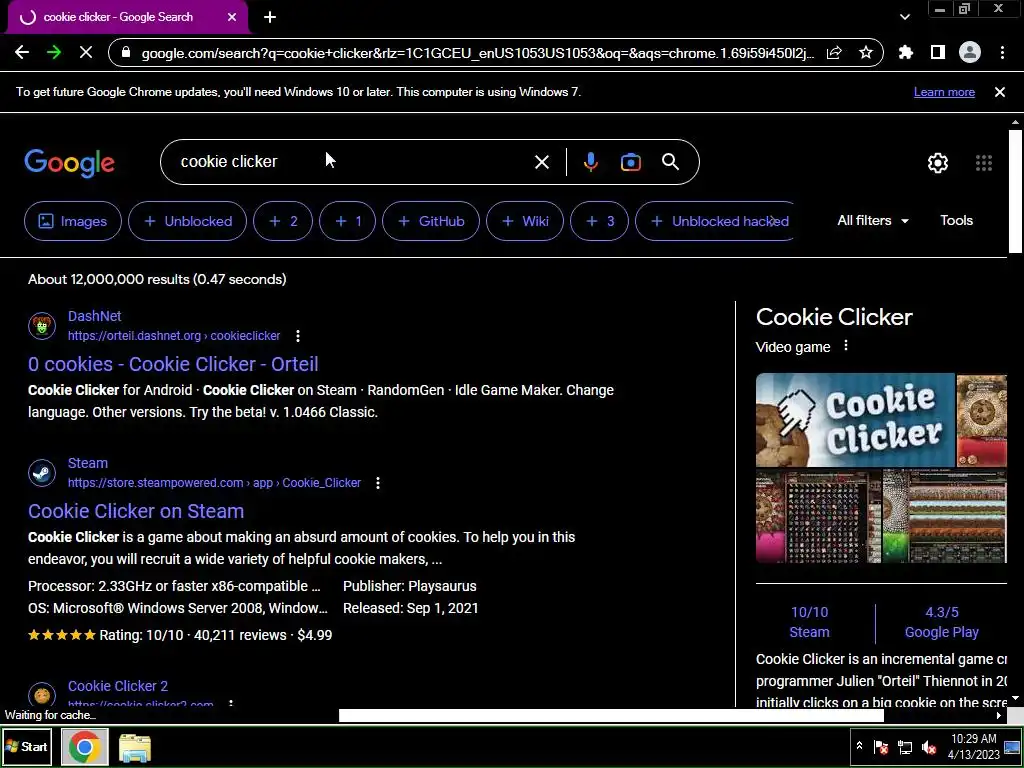Open the green striped gameplay screenshot

click(x=944, y=516)
